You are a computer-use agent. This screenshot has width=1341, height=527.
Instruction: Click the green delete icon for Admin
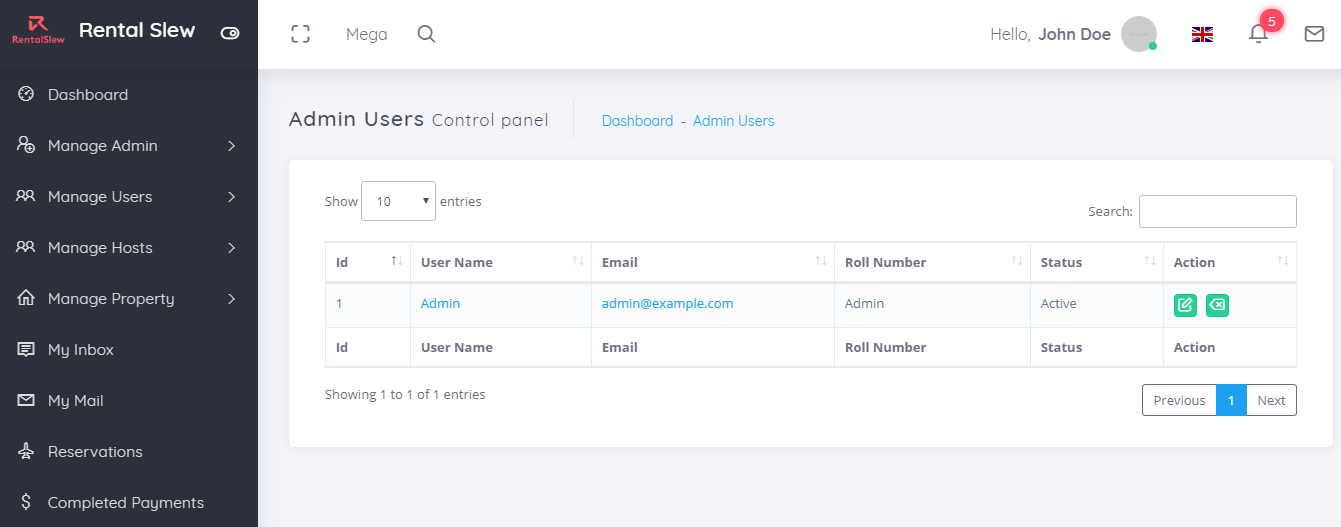click(1217, 305)
